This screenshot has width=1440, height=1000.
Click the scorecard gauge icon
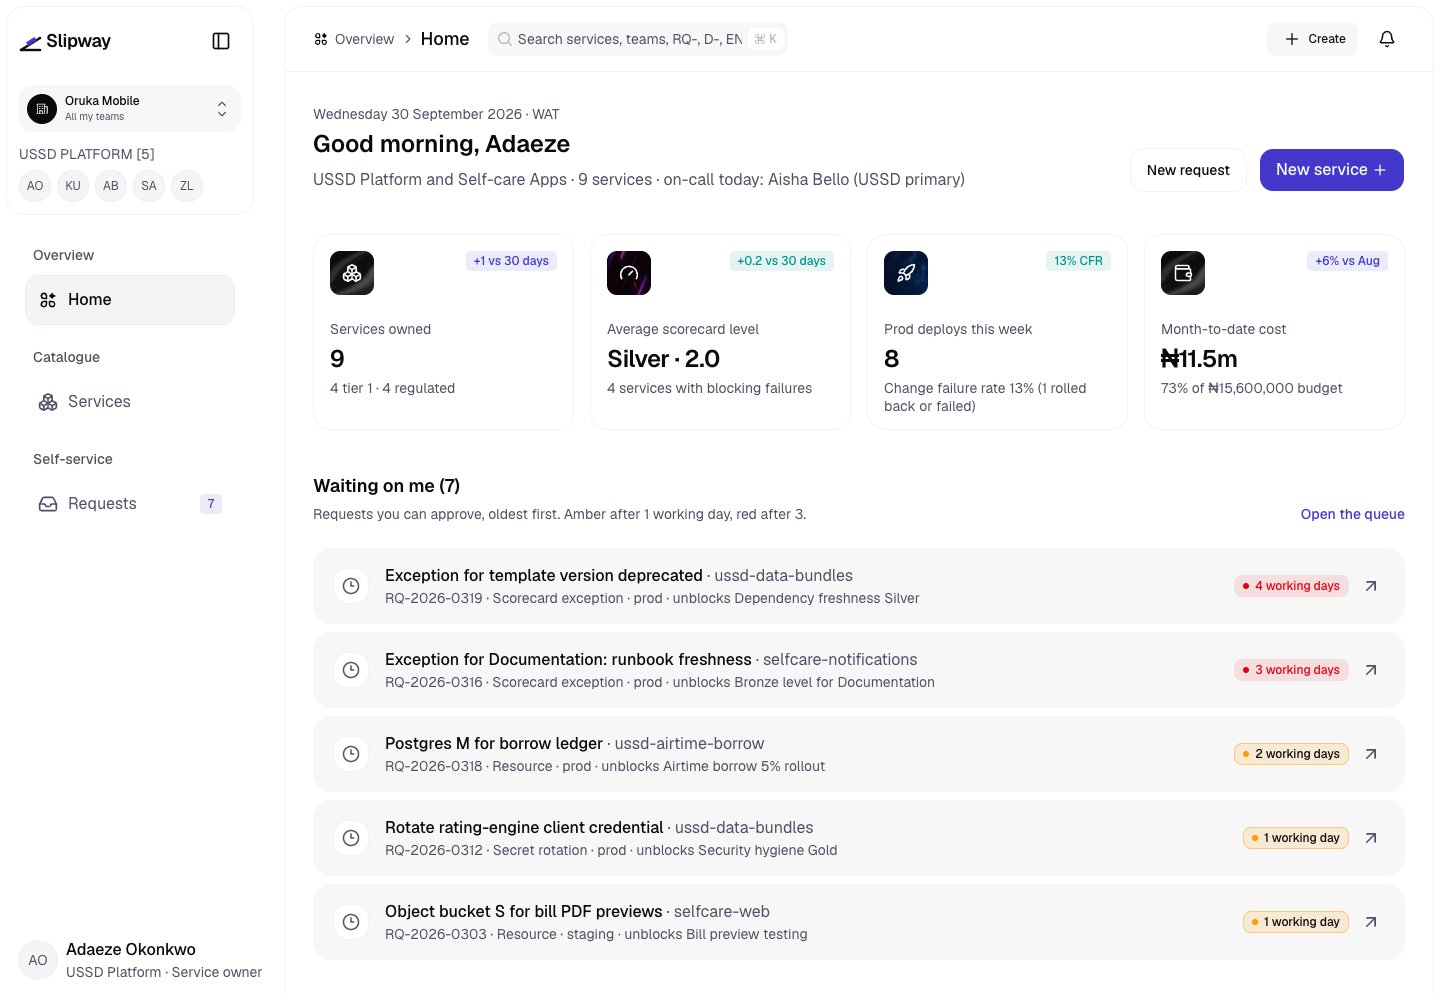coord(629,273)
